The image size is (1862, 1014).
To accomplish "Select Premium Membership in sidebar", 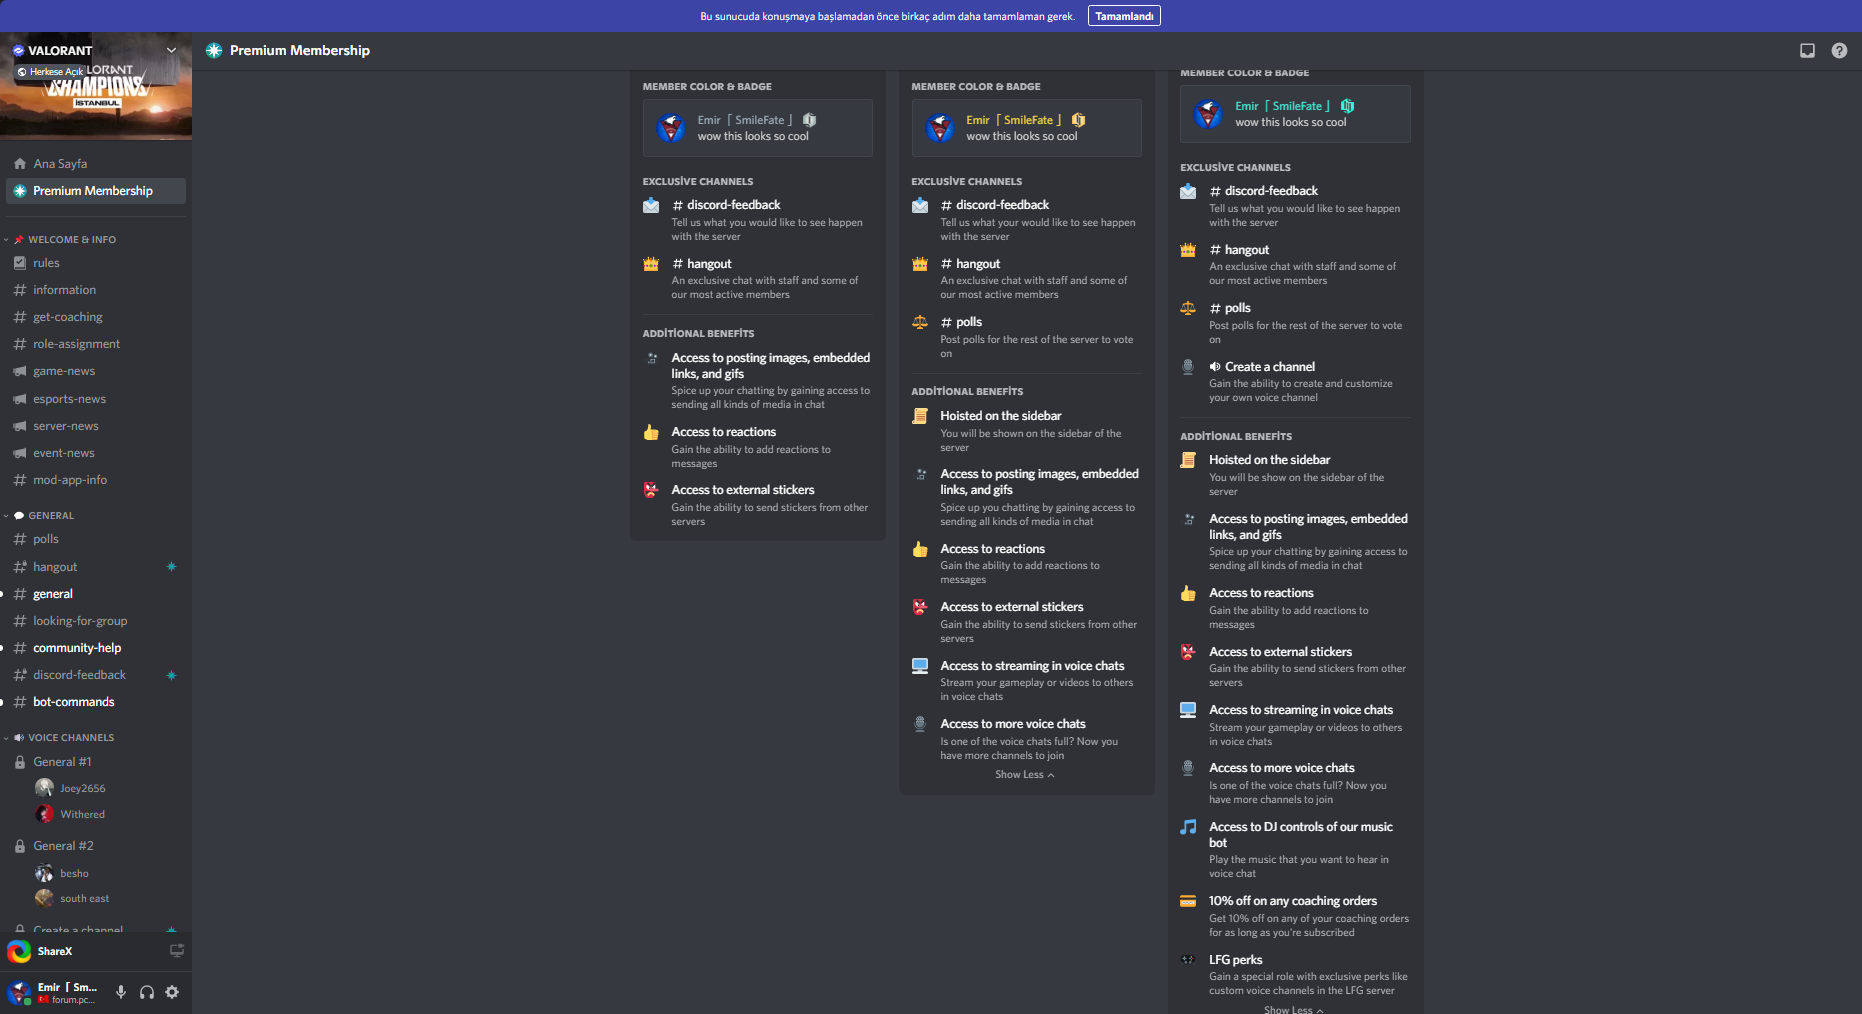I will coord(93,191).
